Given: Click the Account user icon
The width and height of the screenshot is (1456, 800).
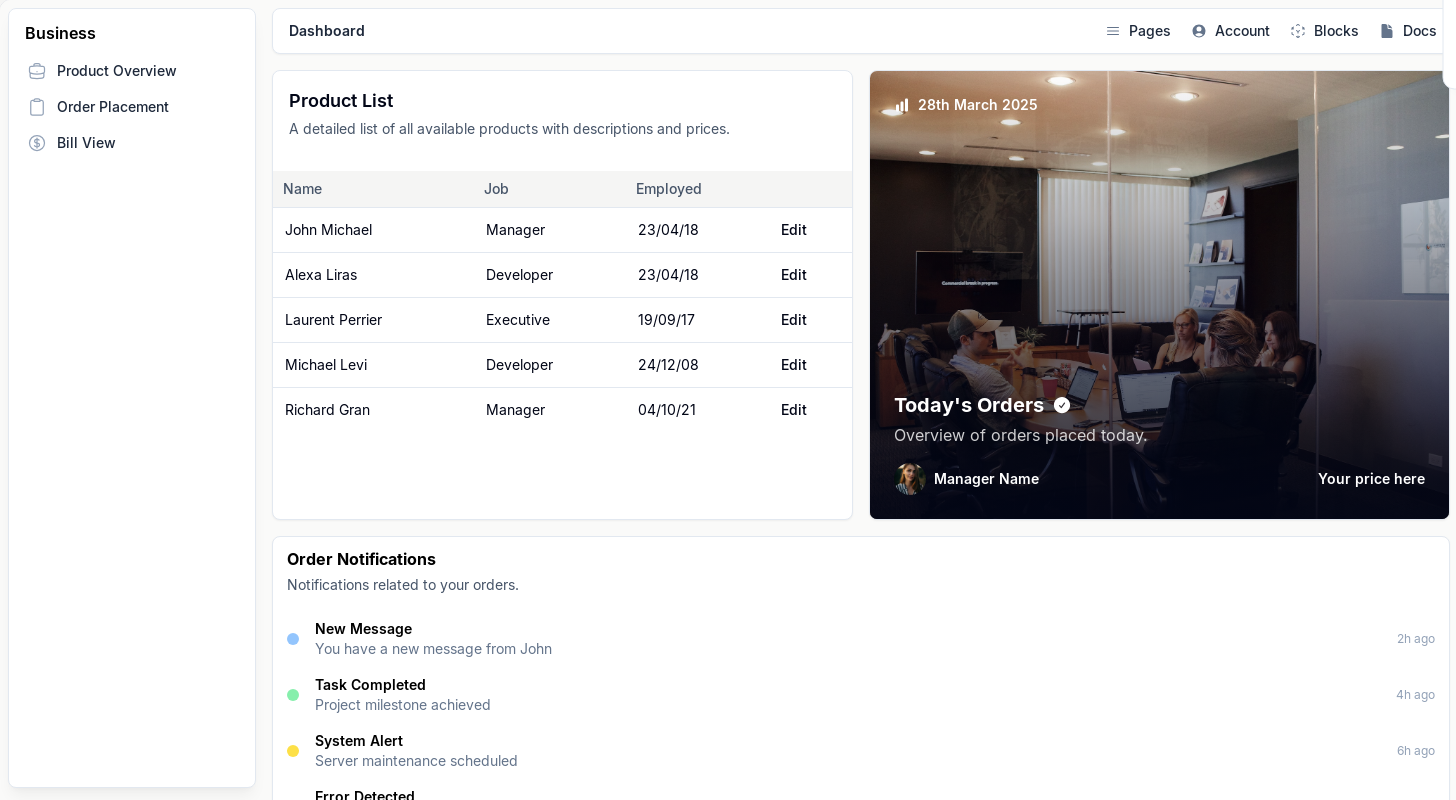Looking at the screenshot, I should tap(1199, 31).
